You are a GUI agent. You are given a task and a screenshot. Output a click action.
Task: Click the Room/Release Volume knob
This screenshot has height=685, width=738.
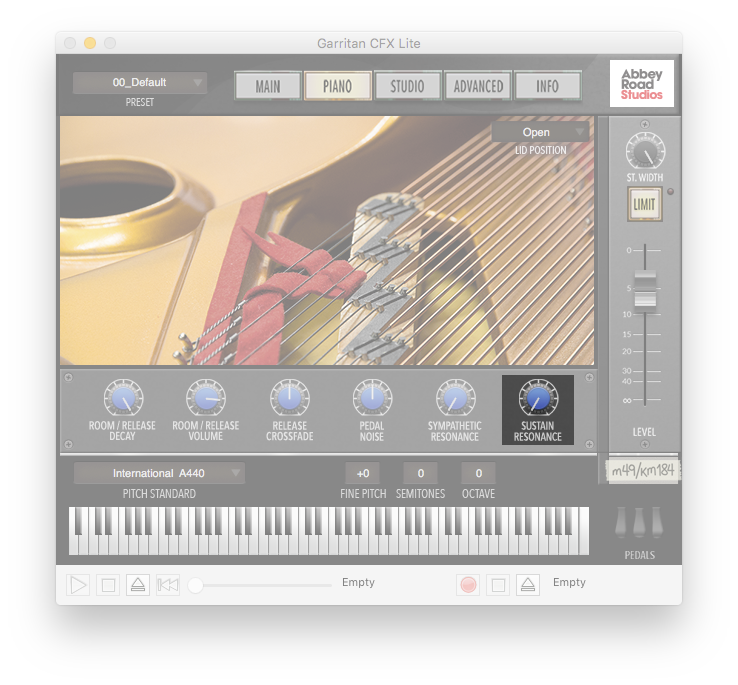tap(206, 398)
